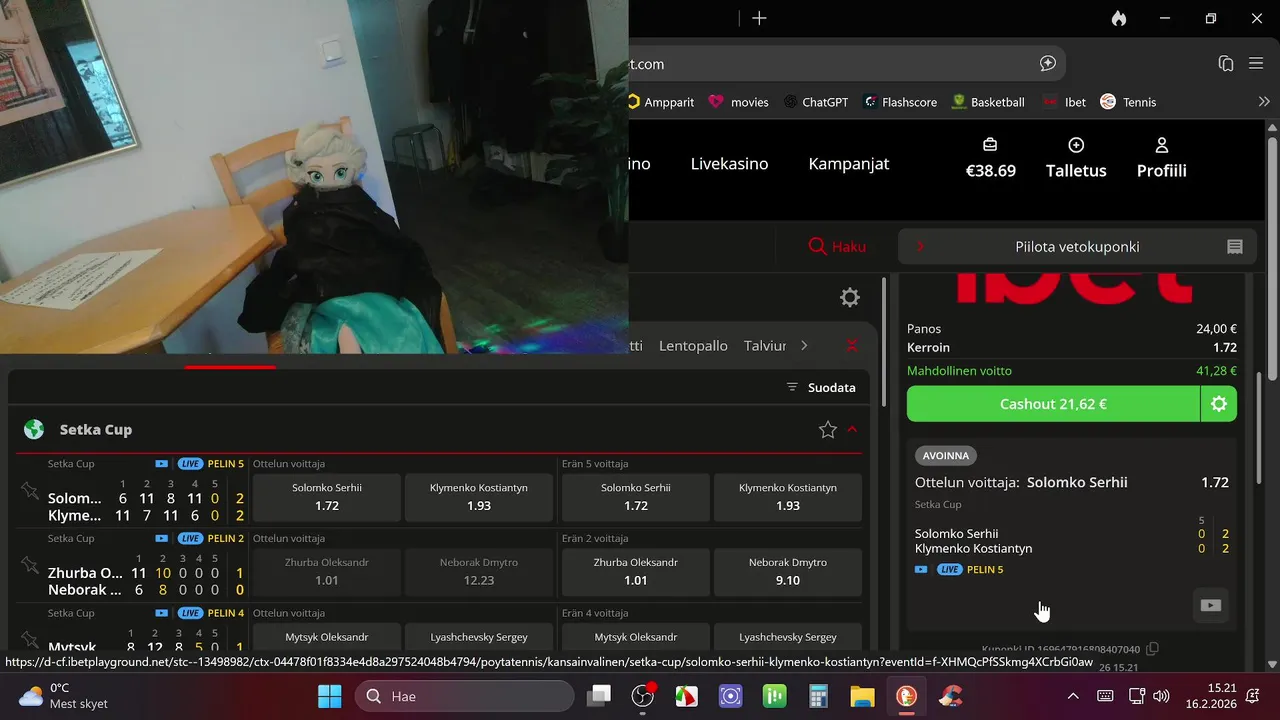This screenshot has width=1280, height=720.
Task: Show more bookmarks with the double chevron
Action: tap(1264, 102)
